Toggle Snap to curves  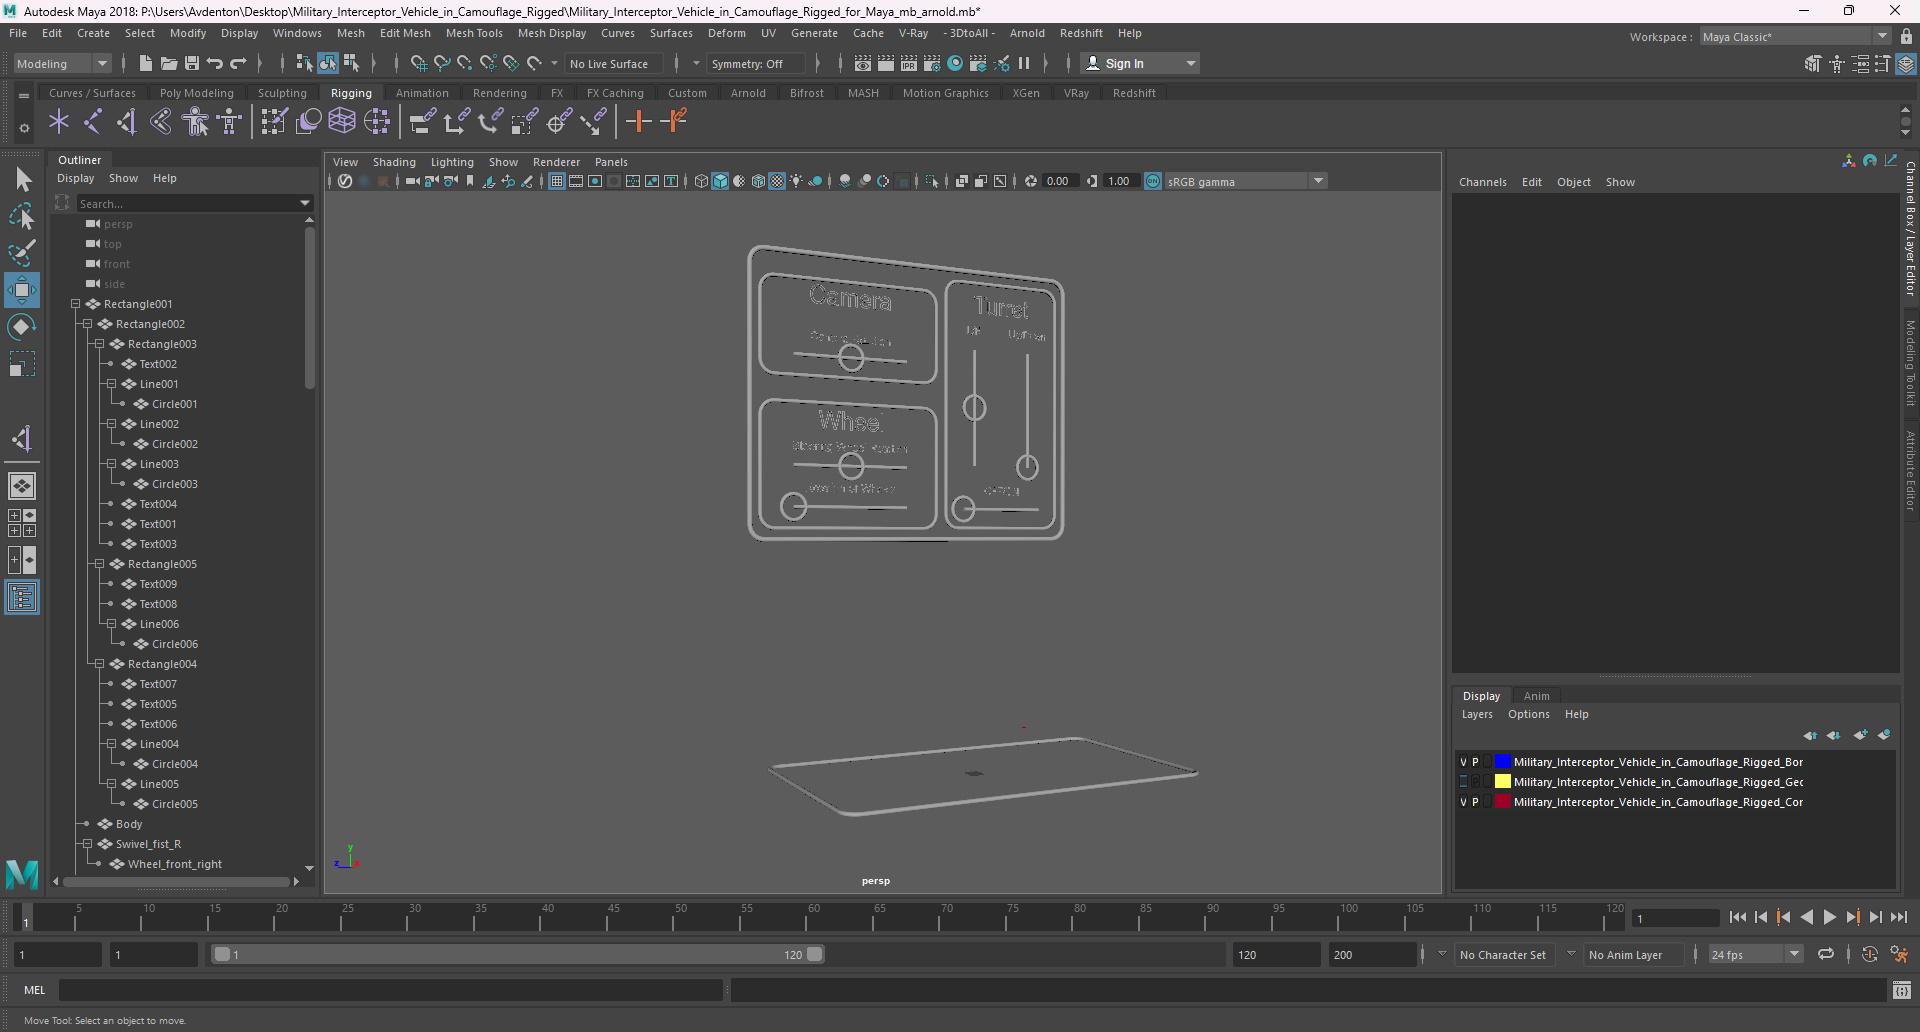pyautogui.click(x=442, y=63)
